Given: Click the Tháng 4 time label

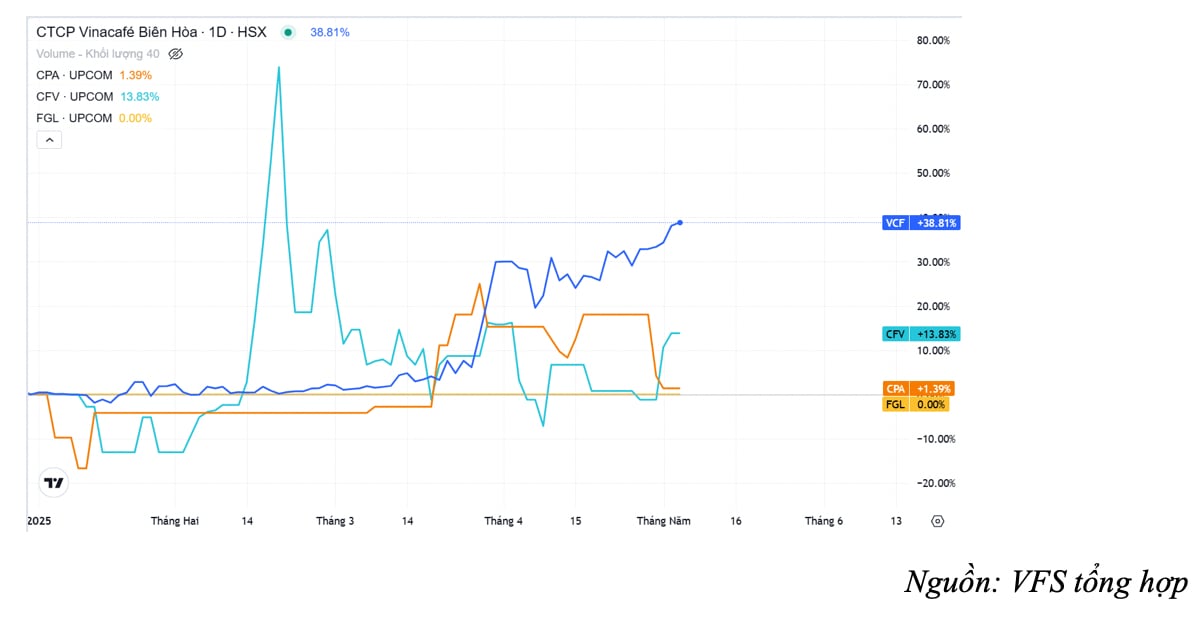Looking at the screenshot, I should point(503,521).
